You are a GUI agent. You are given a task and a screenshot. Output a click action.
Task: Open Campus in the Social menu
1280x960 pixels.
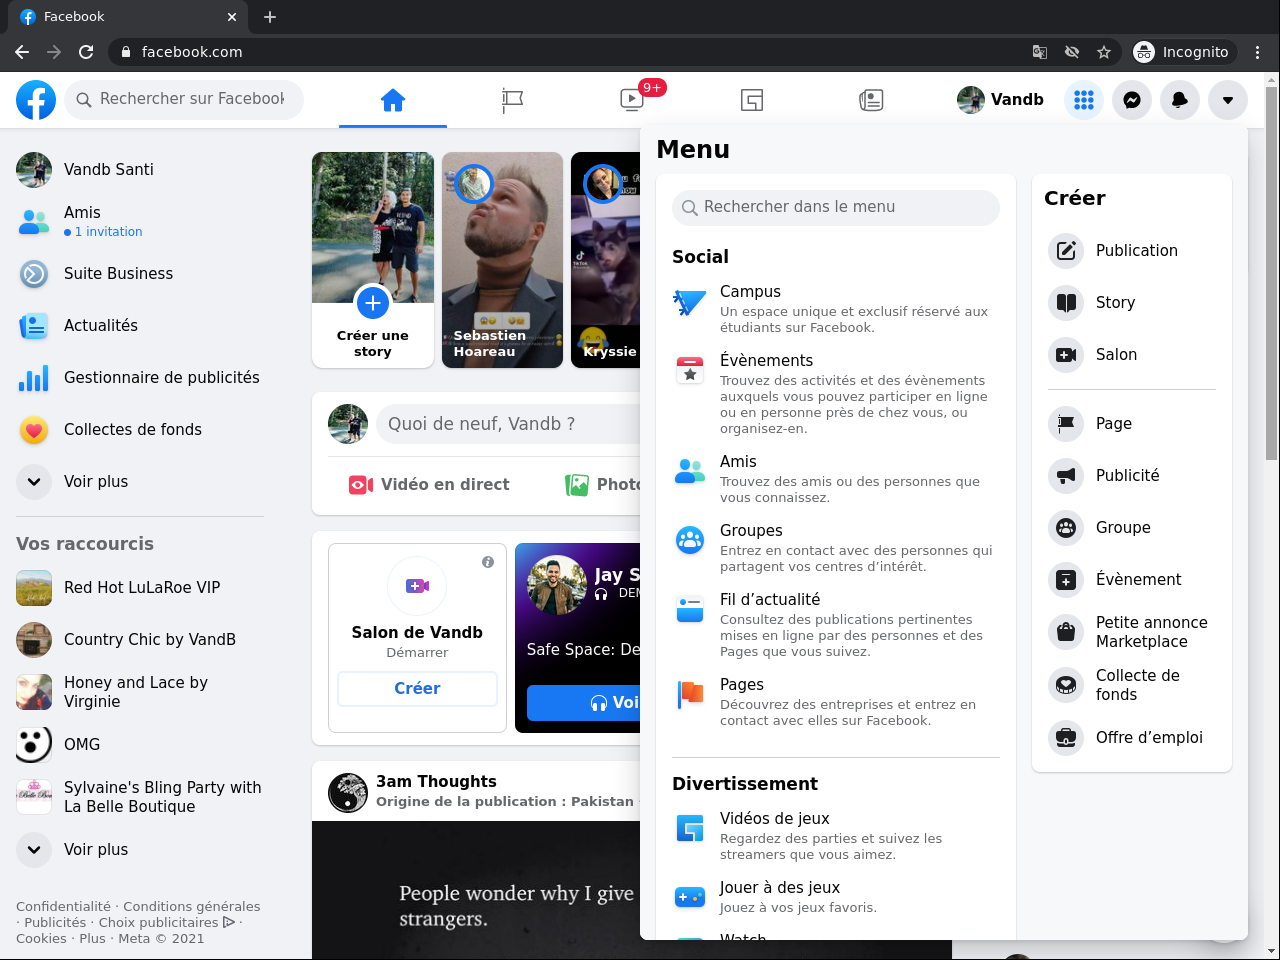click(836, 309)
